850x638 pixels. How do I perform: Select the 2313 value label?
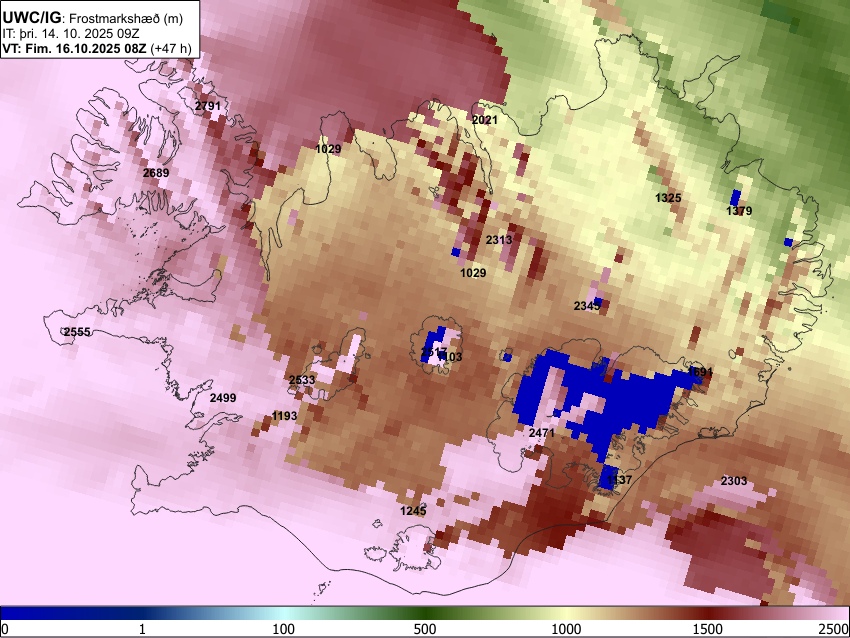pos(498,240)
